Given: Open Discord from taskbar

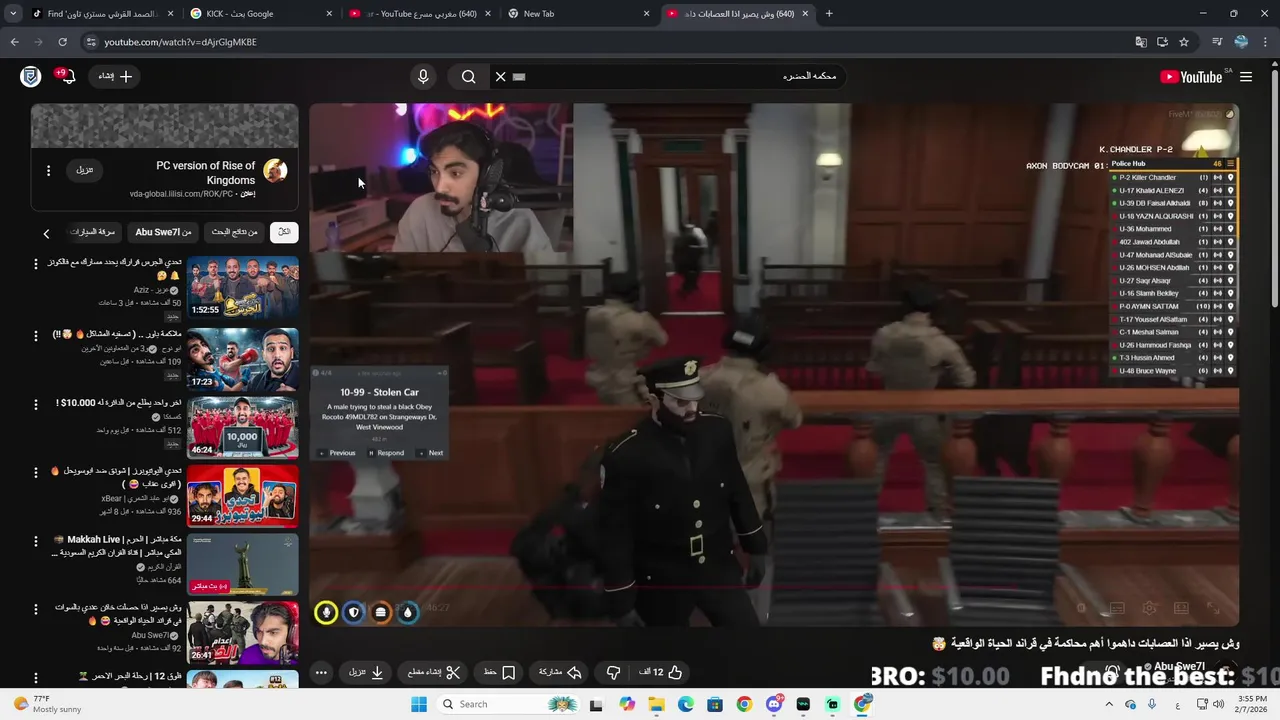Looking at the screenshot, I should [x=773, y=704].
